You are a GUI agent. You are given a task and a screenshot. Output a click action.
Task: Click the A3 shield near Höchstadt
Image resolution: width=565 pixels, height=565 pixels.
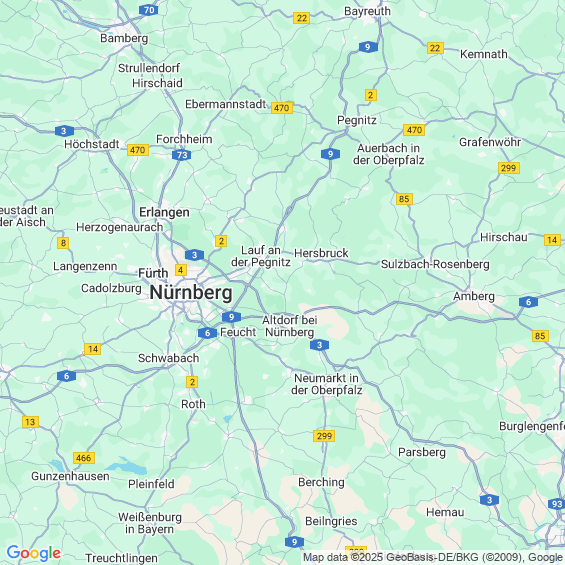[64, 131]
